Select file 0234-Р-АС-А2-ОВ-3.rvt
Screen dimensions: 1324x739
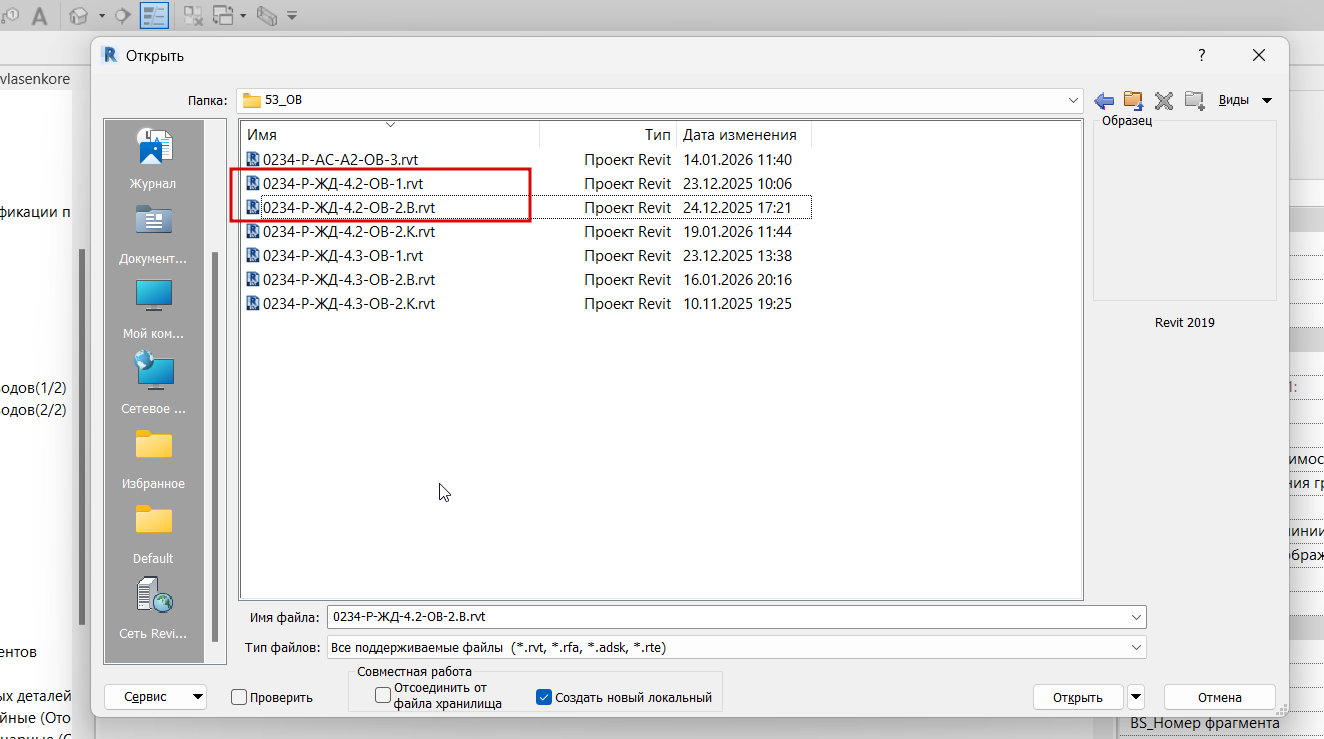coord(339,160)
